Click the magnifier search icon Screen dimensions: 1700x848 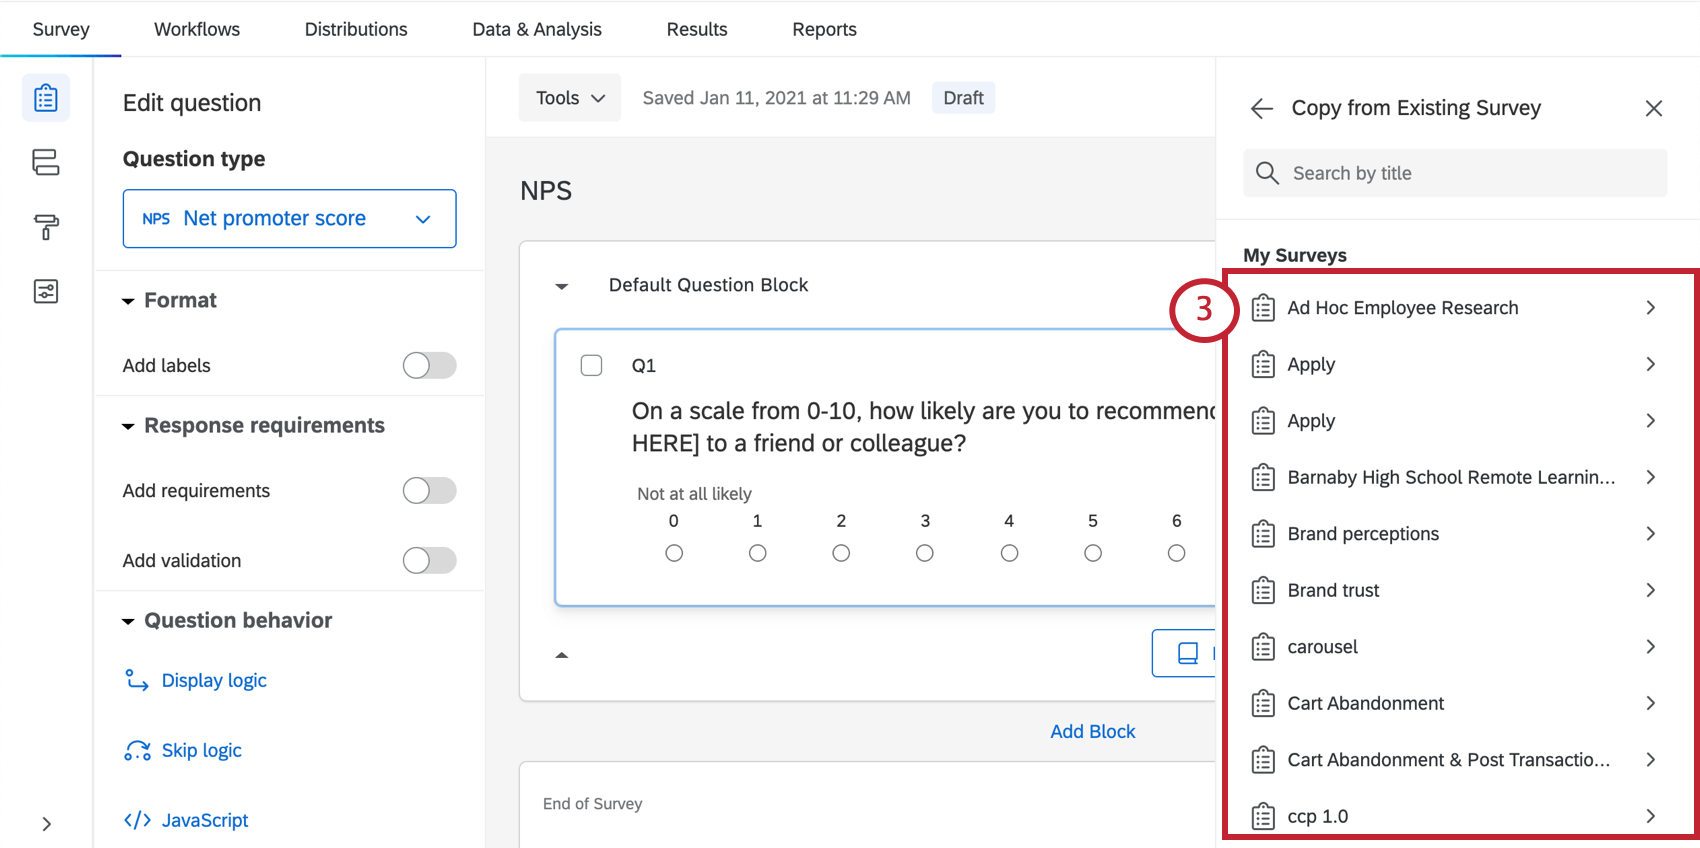coord(1267,173)
